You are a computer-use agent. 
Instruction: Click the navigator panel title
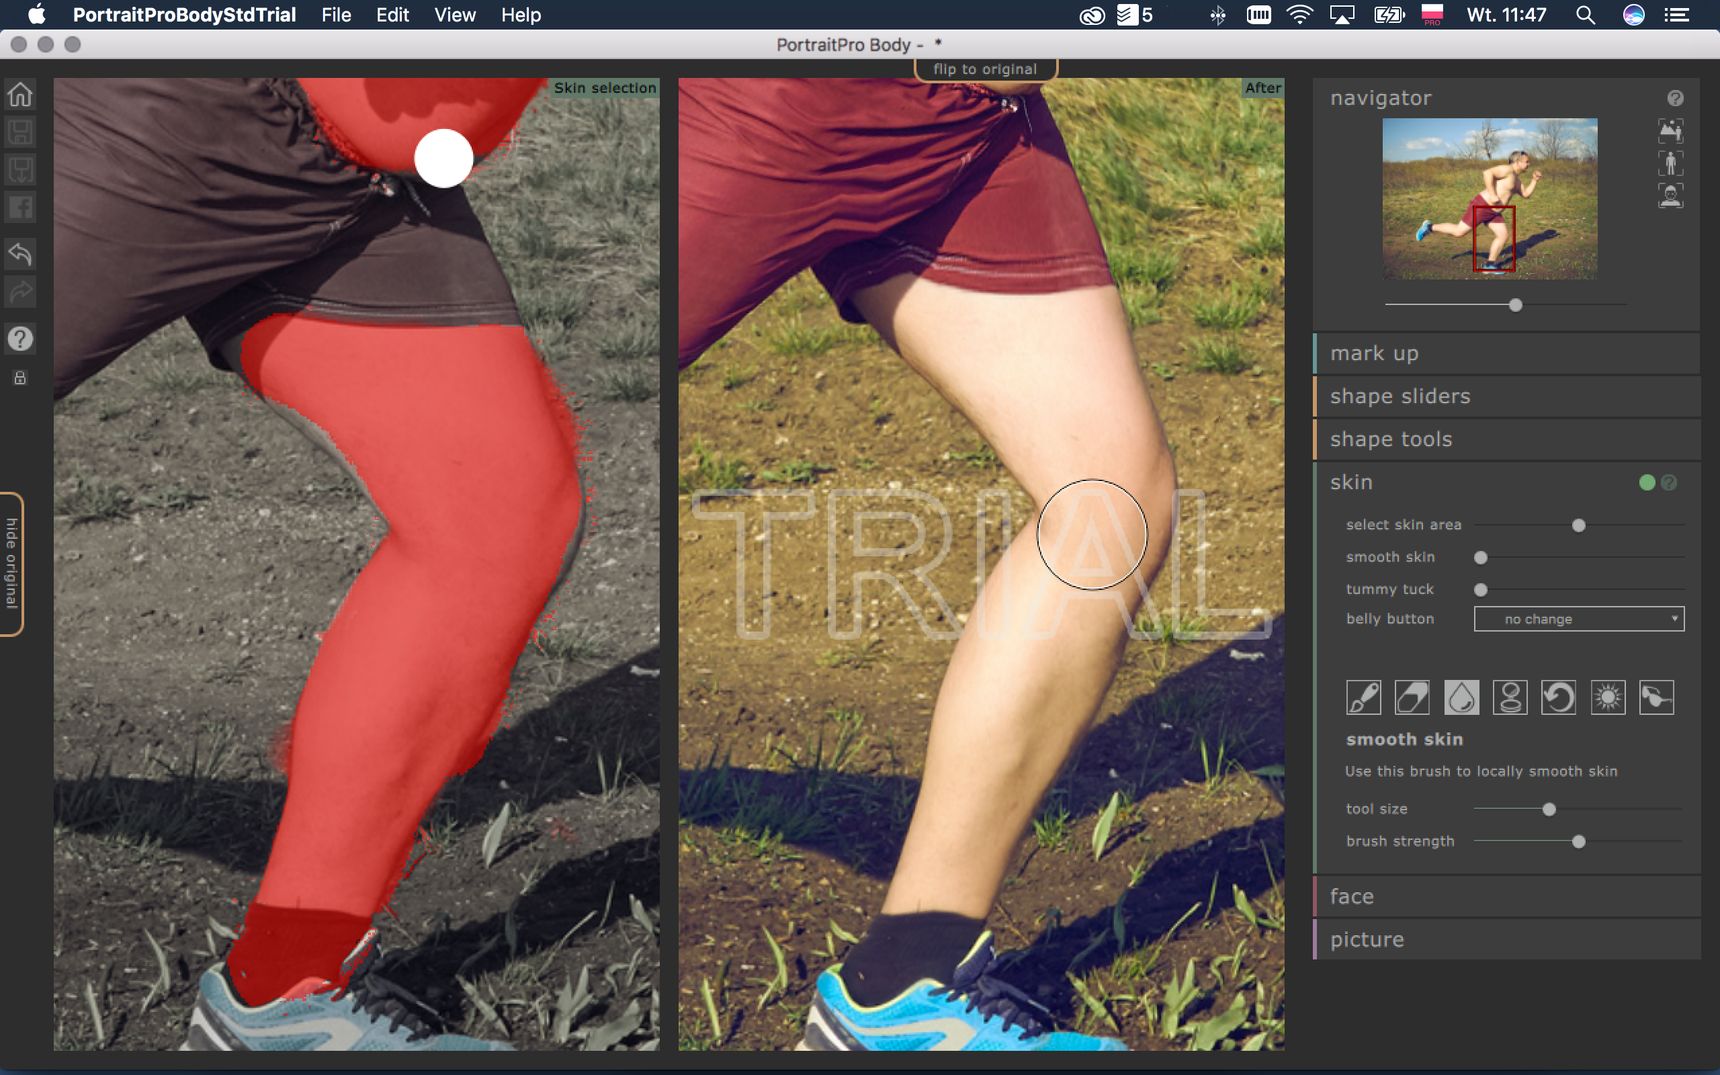click(1381, 98)
